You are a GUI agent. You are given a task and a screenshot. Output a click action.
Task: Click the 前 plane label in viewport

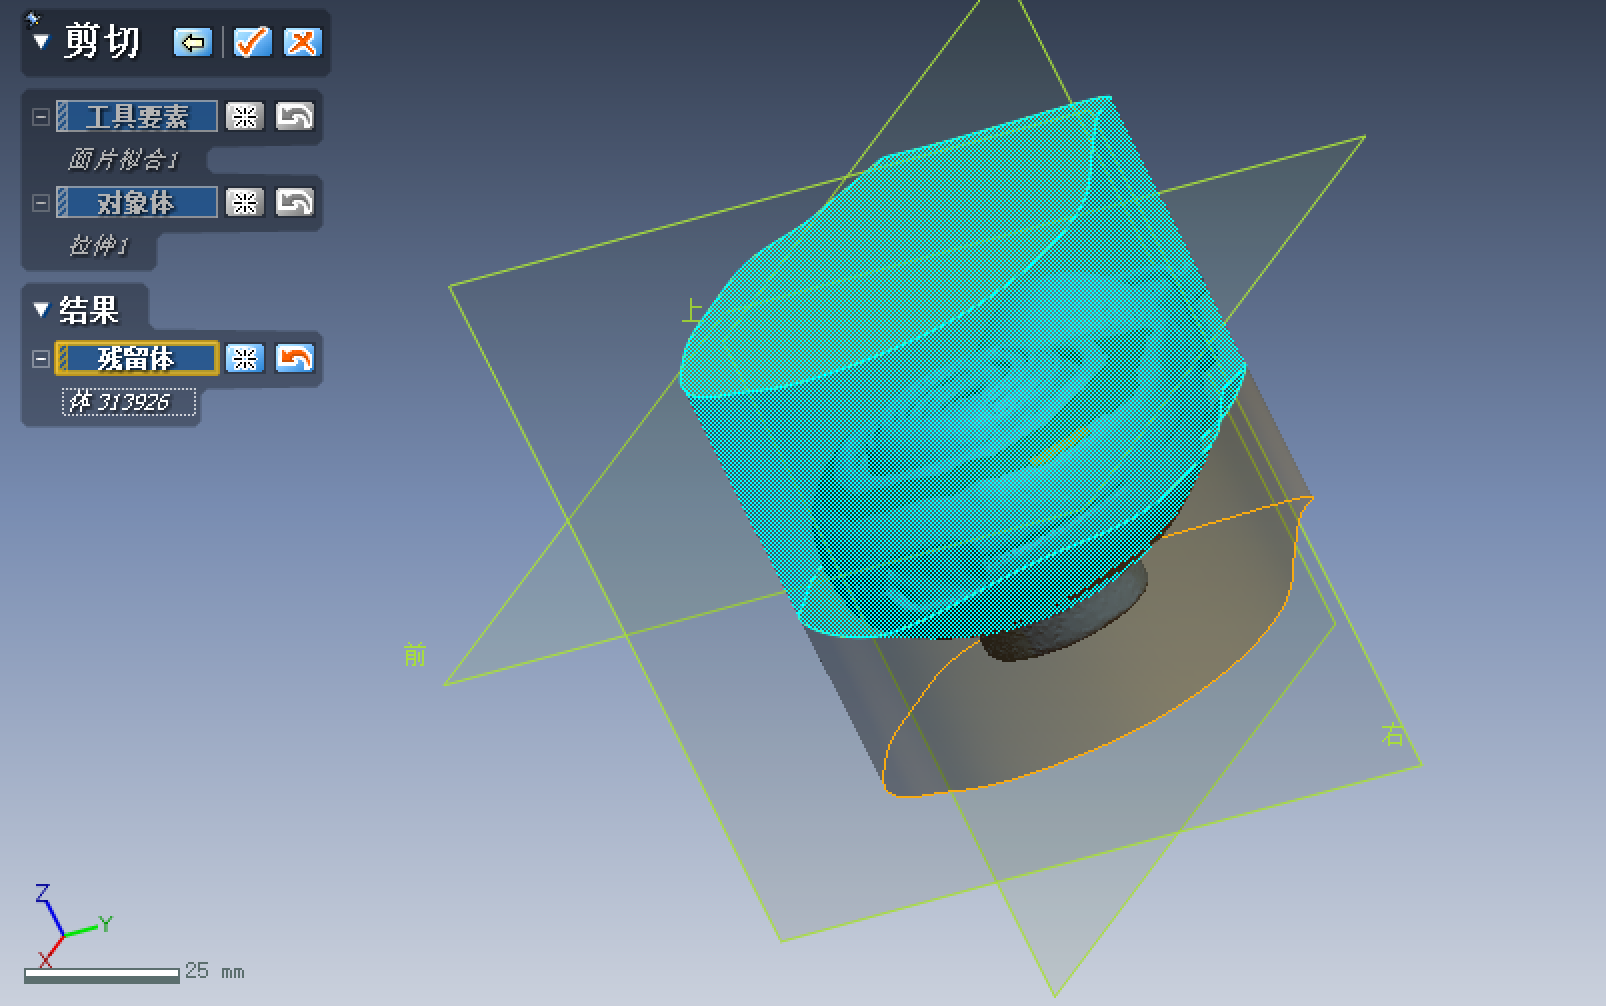point(415,655)
